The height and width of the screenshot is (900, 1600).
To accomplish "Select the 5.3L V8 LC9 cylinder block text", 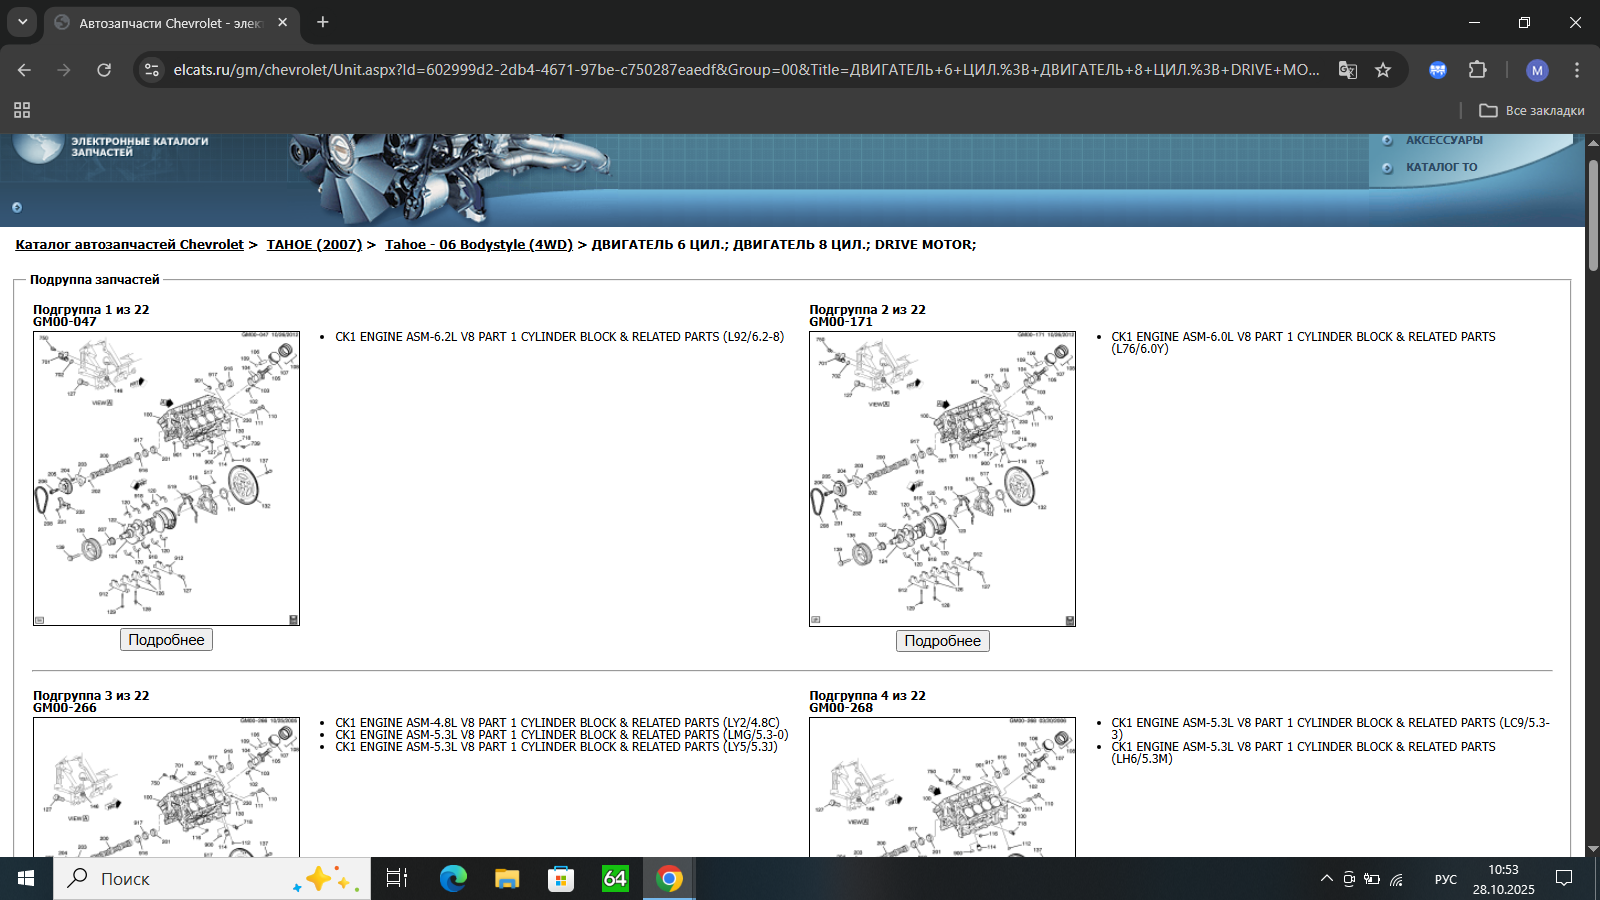I will pos(1331,729).
